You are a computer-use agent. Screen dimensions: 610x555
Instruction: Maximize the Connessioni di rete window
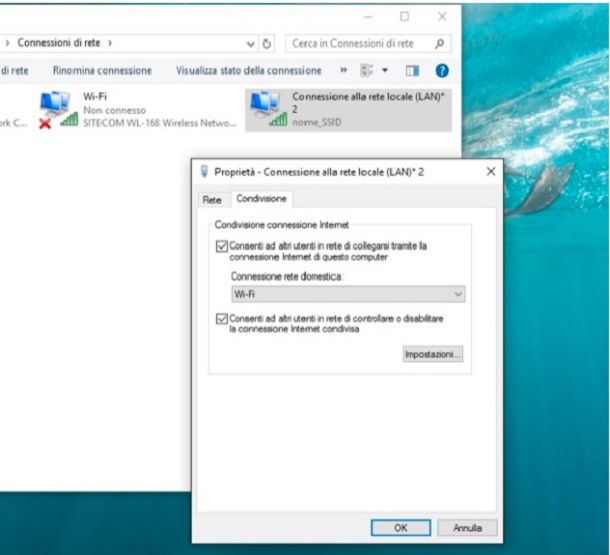405,16
